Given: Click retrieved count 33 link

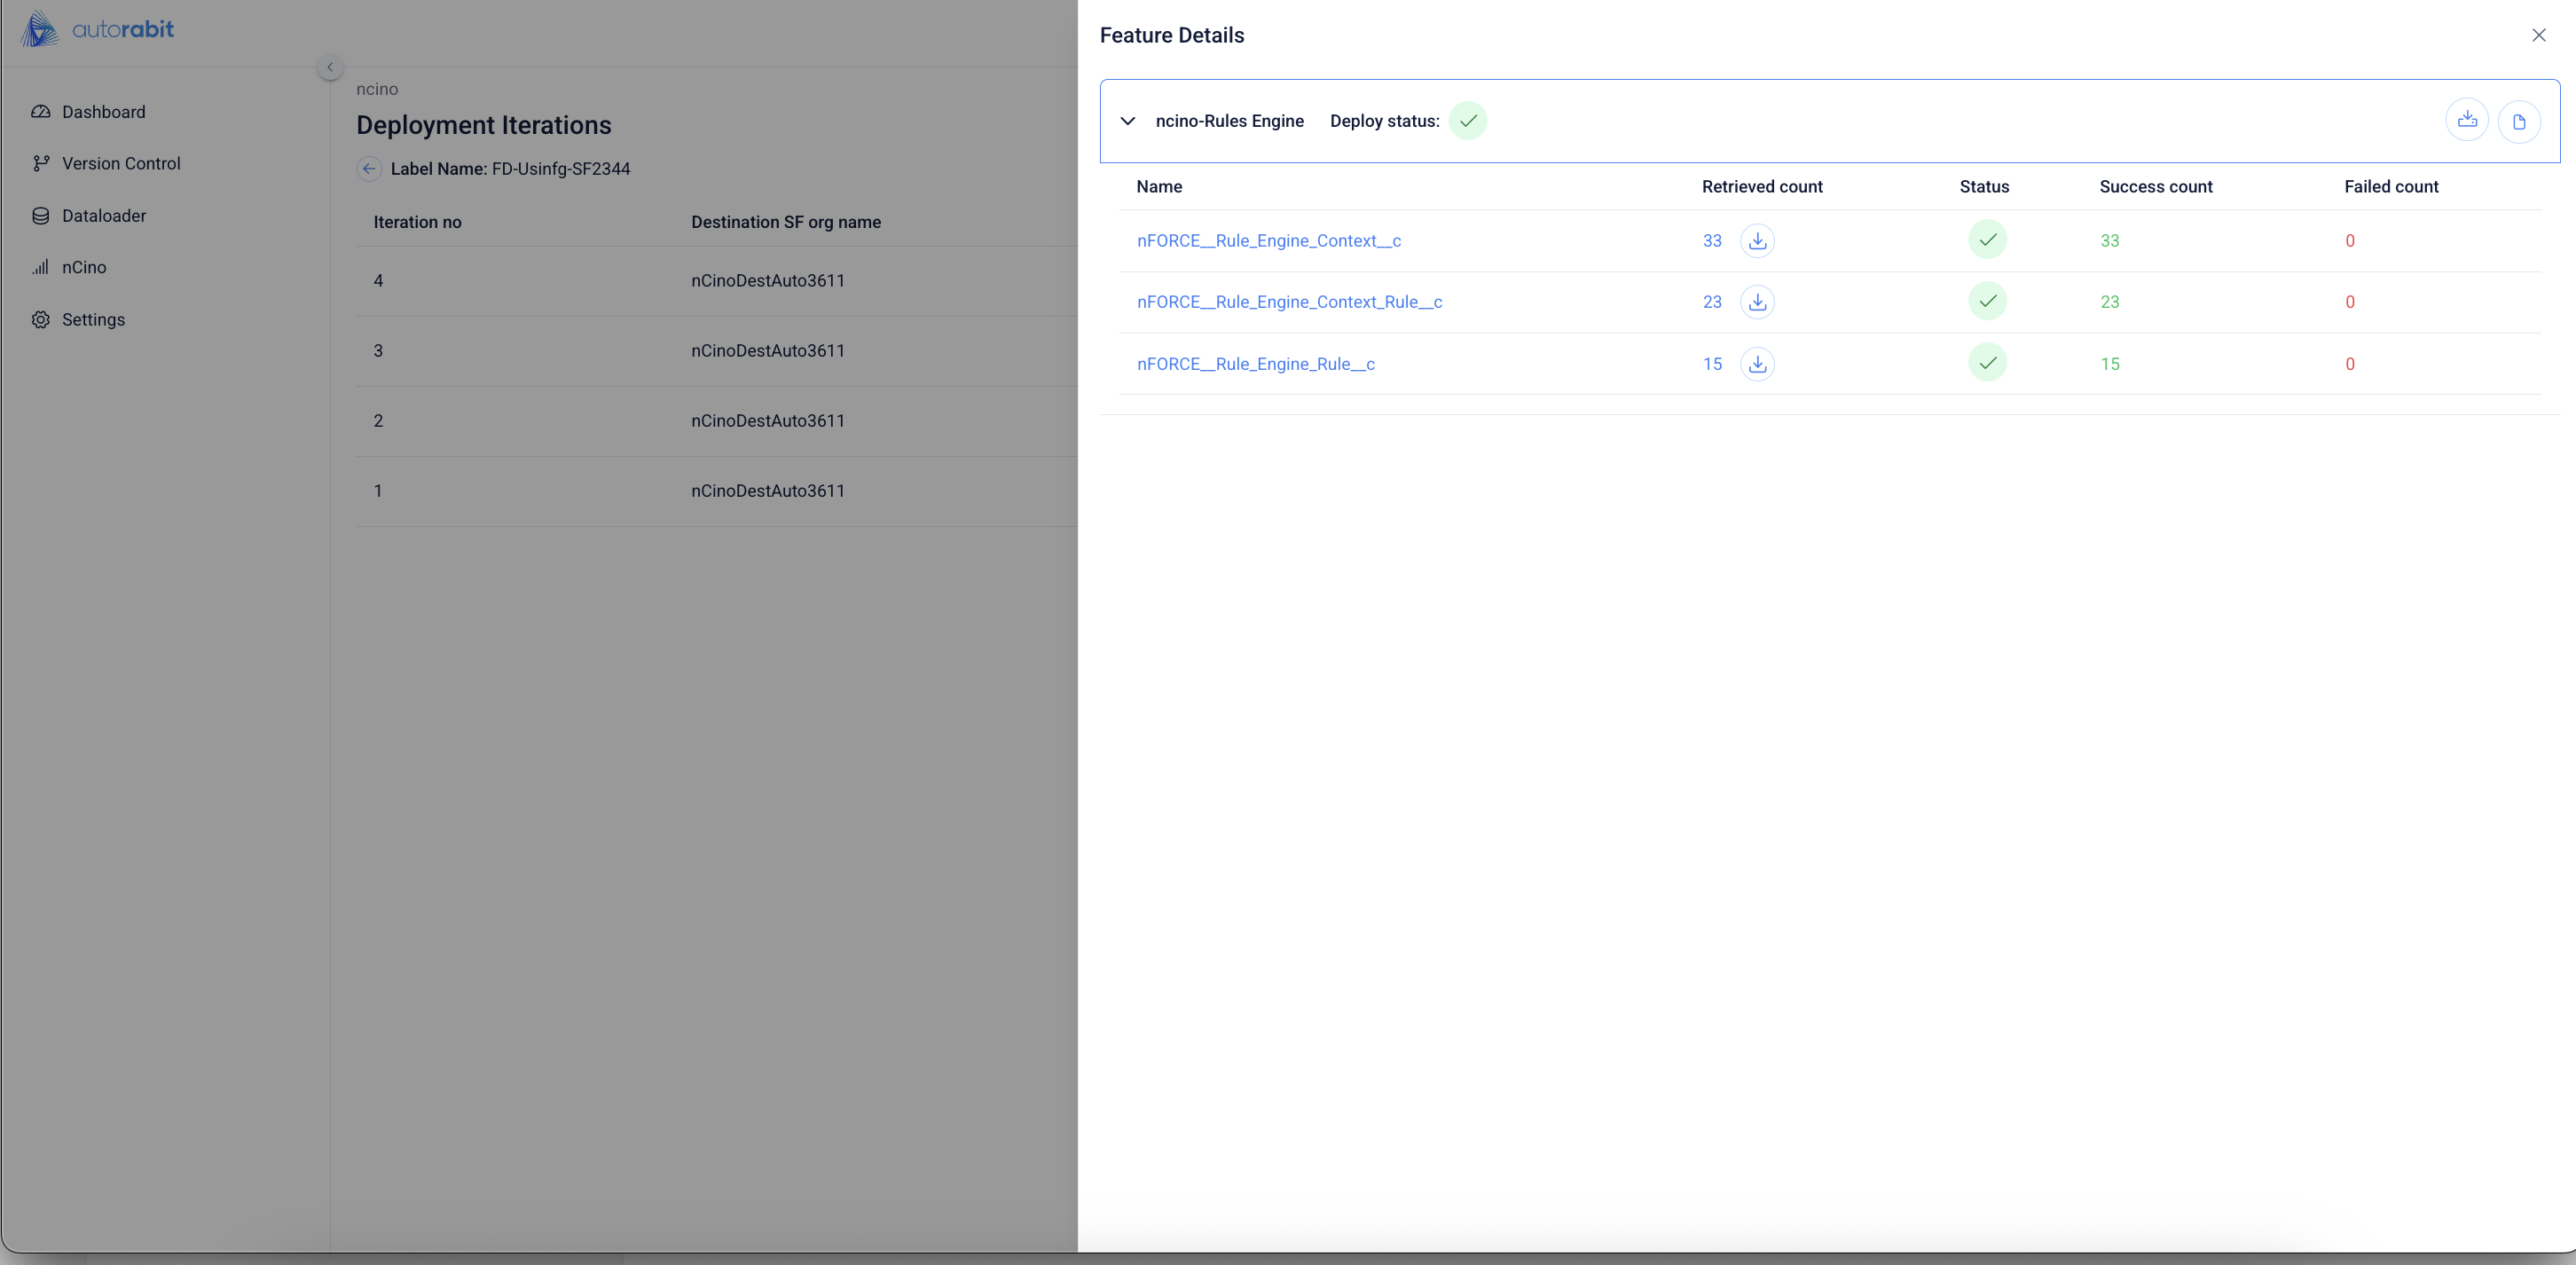Looking at the screenshot, I should 1711,241.
